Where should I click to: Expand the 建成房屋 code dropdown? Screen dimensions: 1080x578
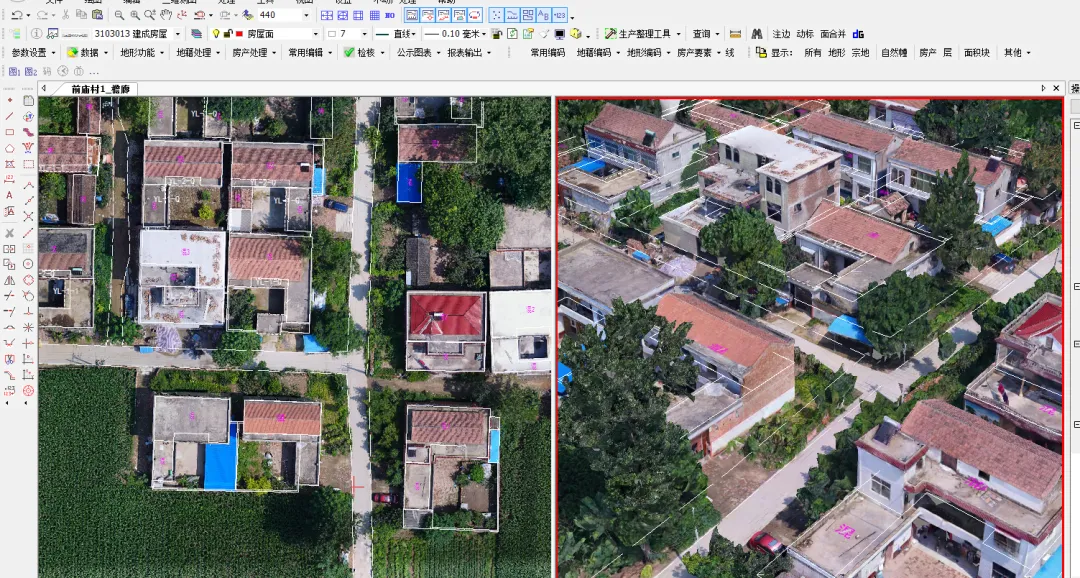click(179, 32)
